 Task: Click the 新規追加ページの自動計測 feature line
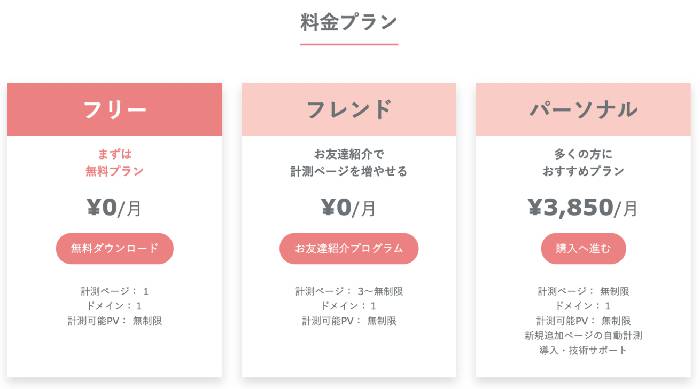click(583, 335)
